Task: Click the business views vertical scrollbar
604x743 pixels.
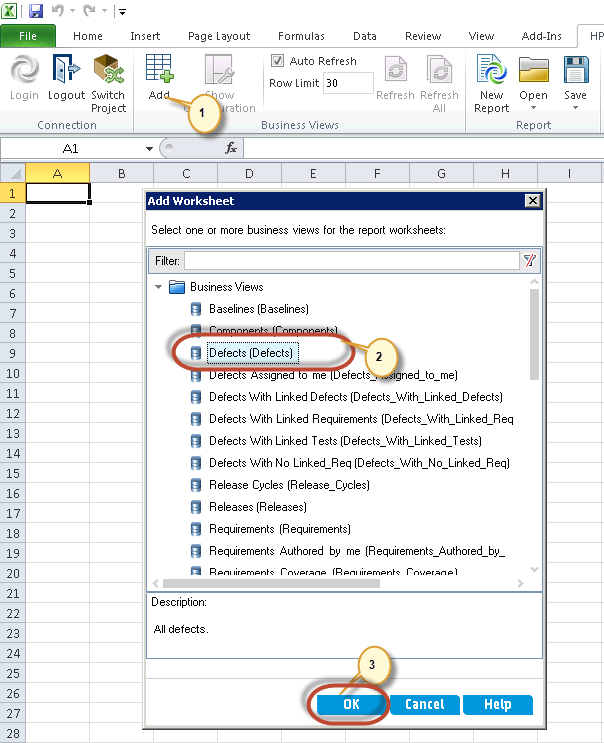Action: tap(534, 340)
